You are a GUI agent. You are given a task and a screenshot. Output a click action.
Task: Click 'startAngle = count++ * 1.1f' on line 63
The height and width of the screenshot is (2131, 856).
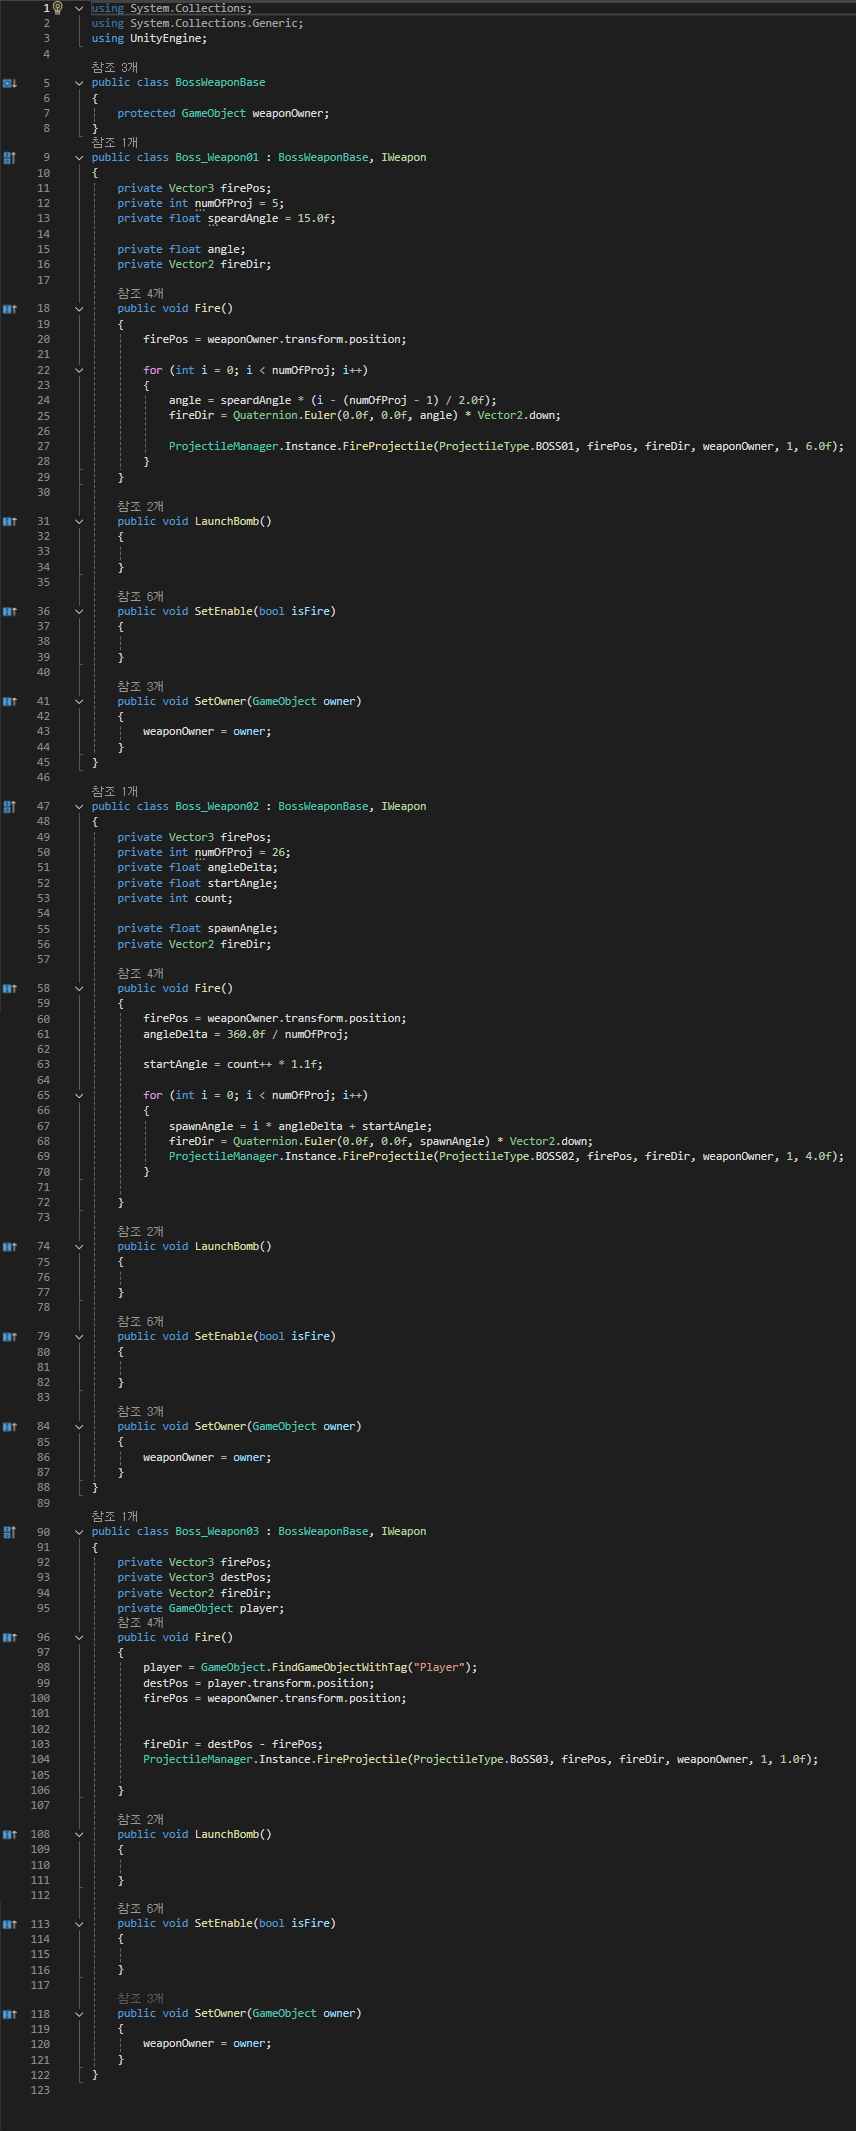(x=232, y=1065)
